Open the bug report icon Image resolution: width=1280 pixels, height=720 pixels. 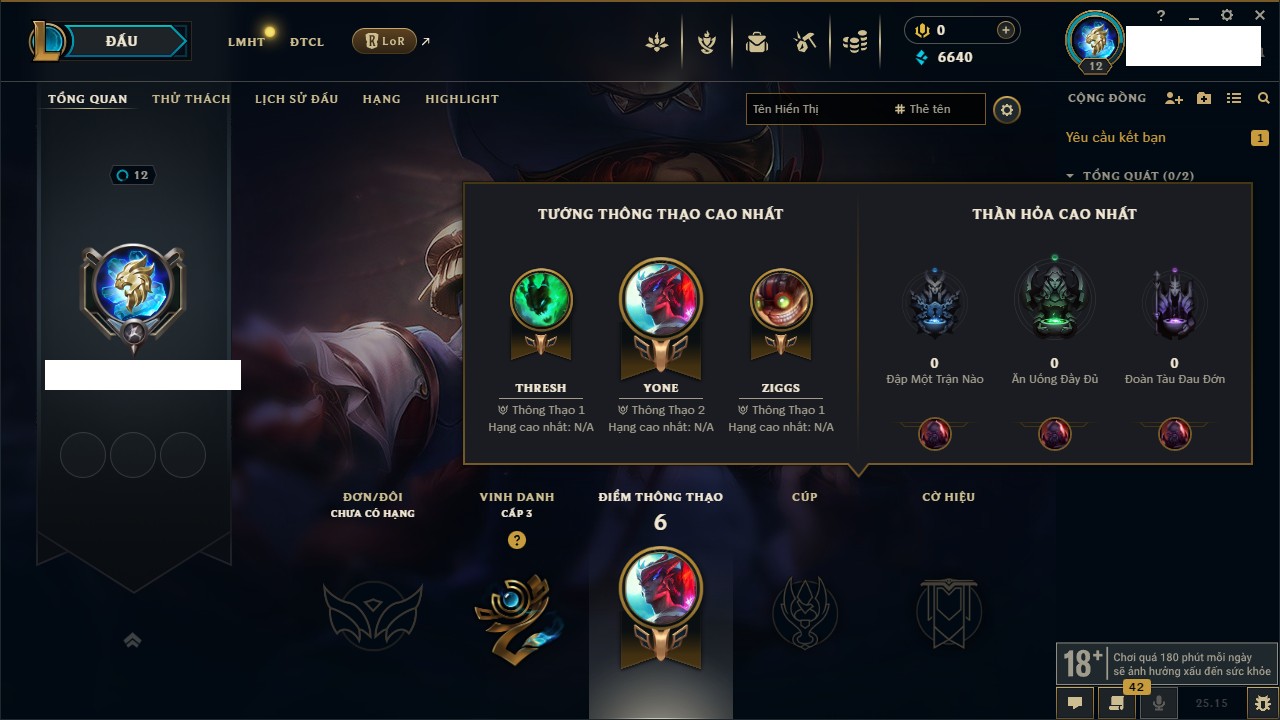click(x=1262, y=703)
